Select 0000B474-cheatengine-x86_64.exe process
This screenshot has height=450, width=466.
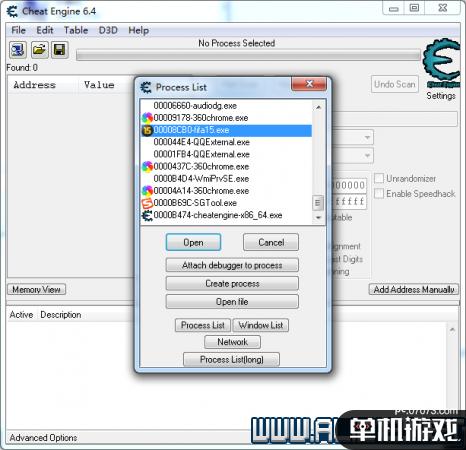(226, 215)
